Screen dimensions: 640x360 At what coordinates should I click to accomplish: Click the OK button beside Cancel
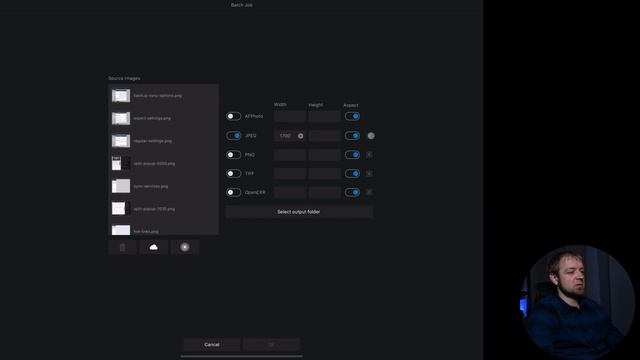pyautogui.click(x=271, y=344)
